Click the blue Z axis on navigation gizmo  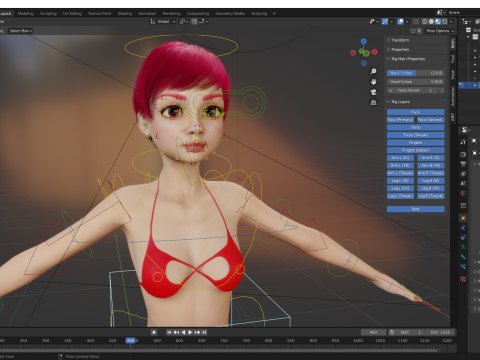(364, 41)
